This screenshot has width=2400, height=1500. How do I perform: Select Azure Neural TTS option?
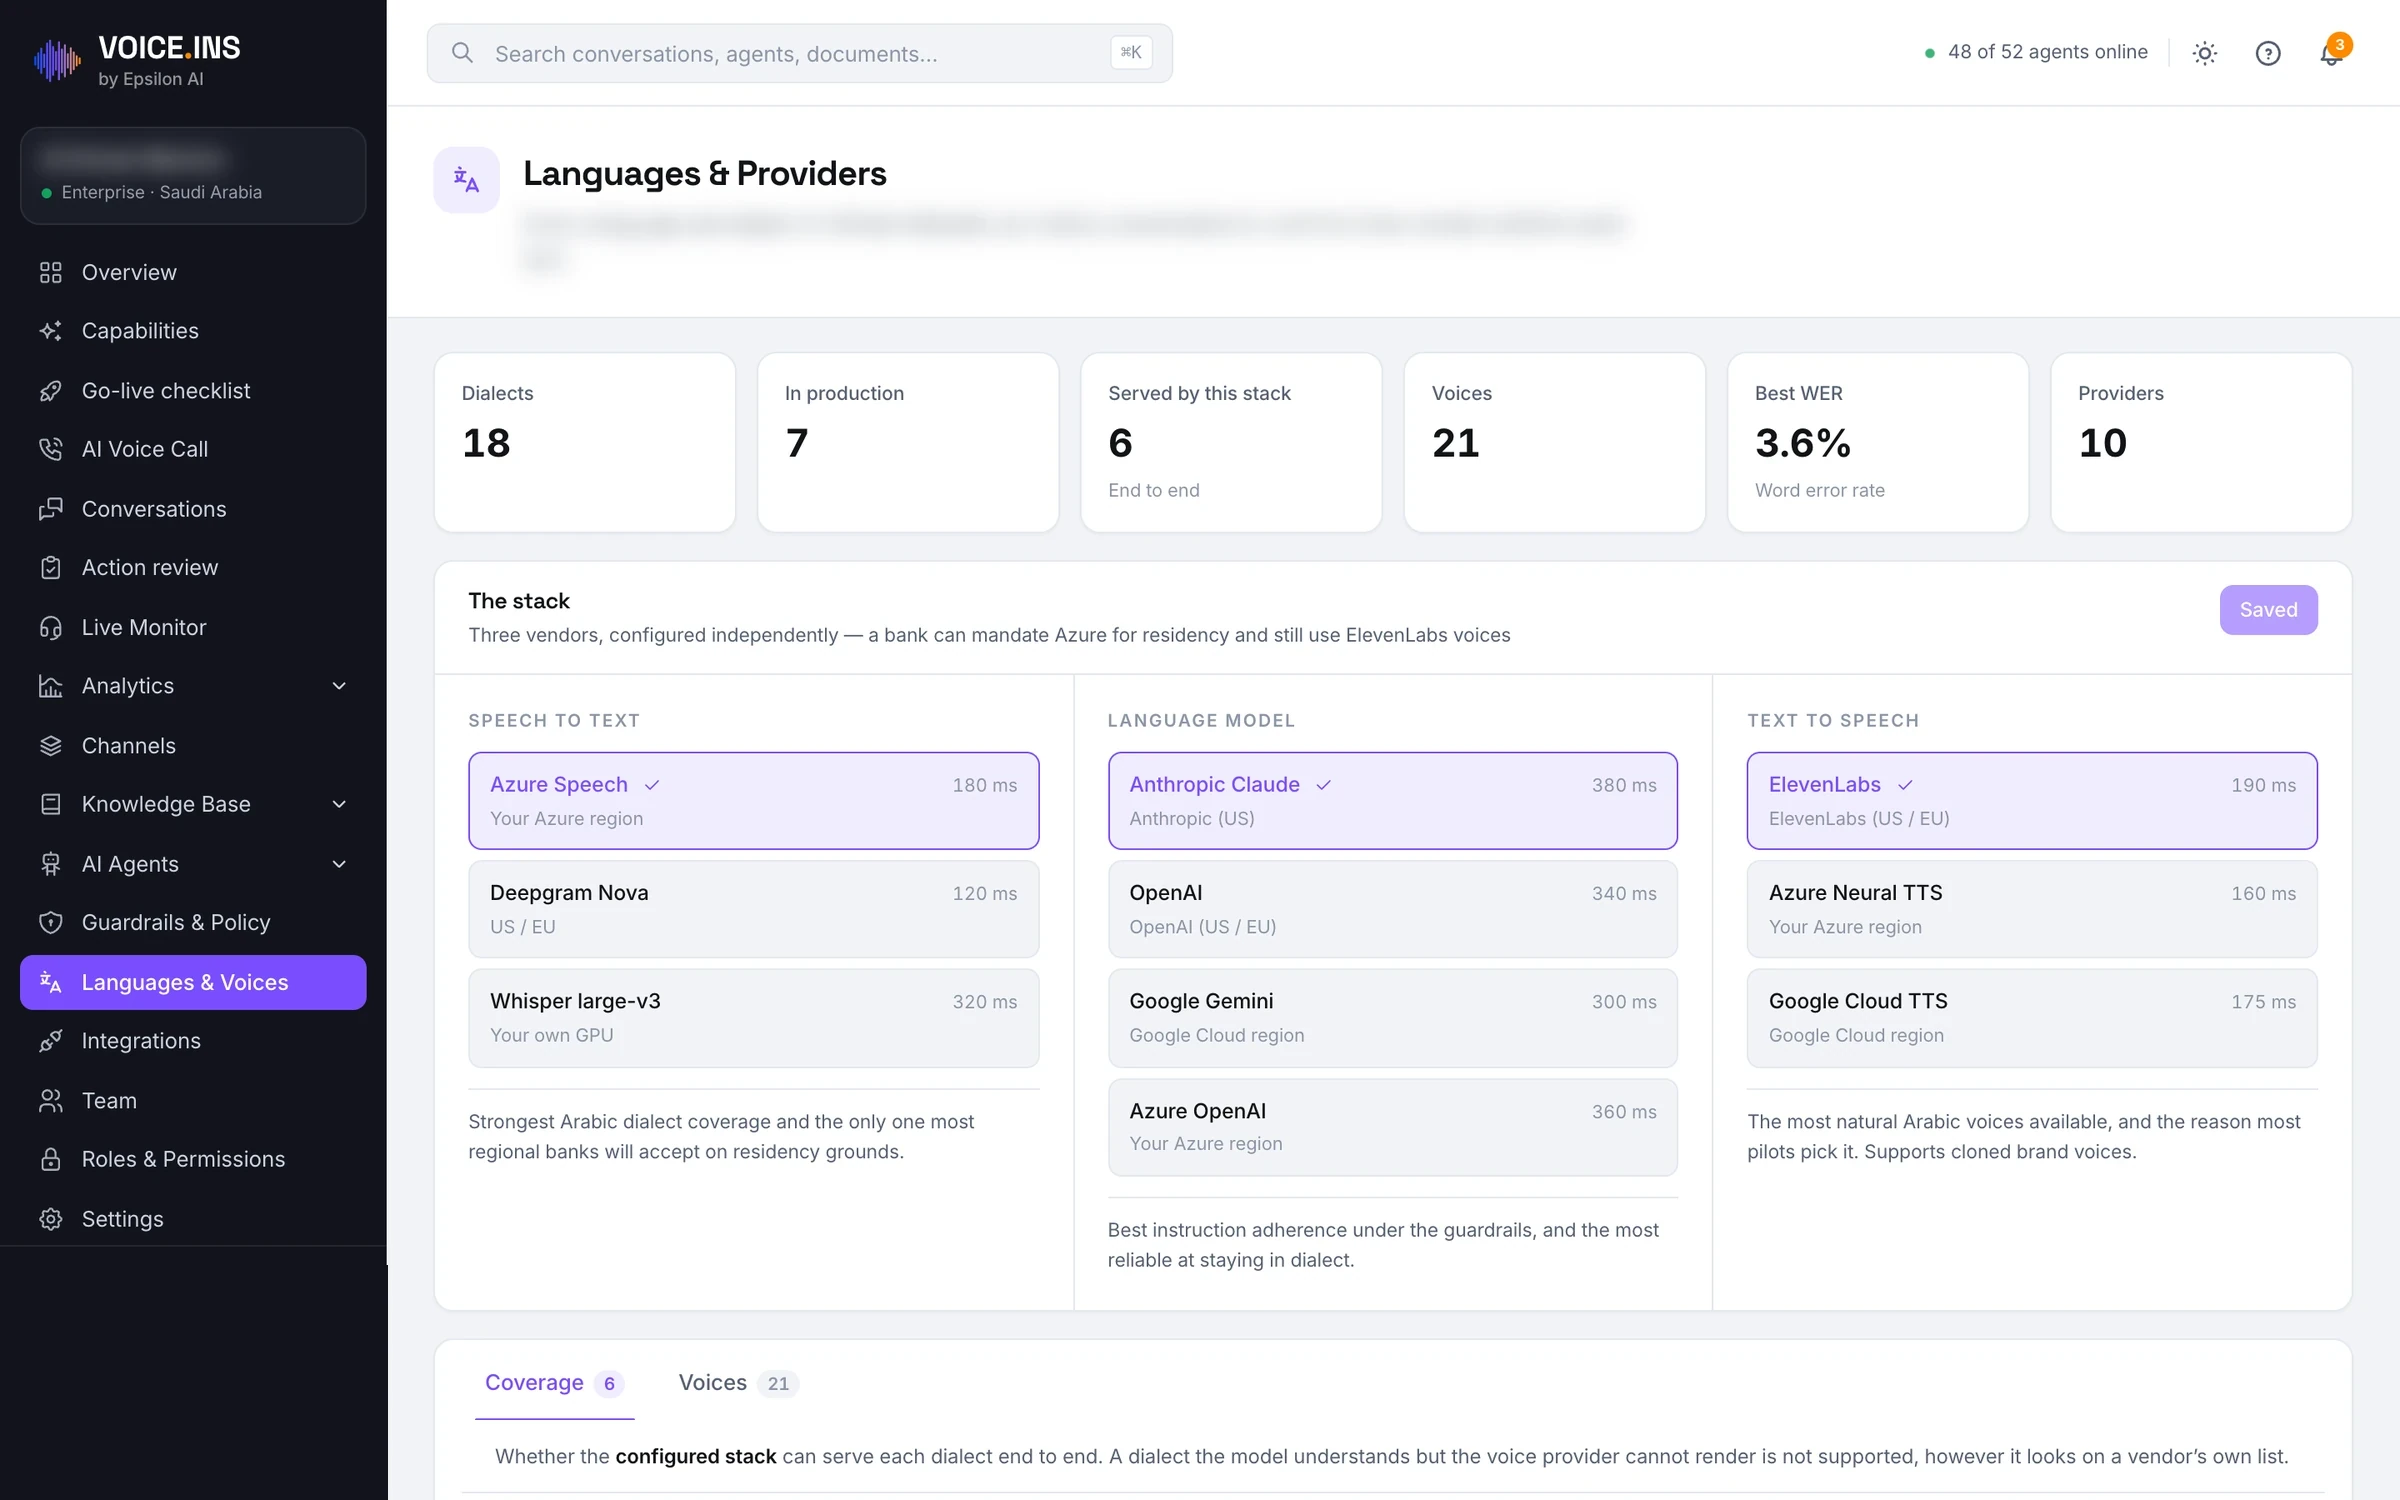coord(2032,909)
